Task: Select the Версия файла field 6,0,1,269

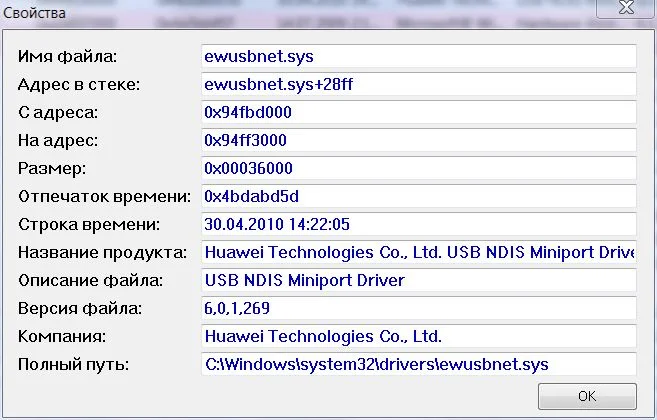Action: point(419,308)
